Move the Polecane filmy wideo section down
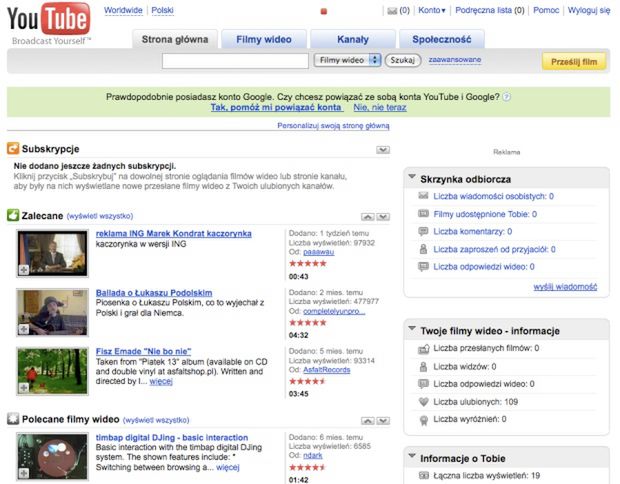 point(383,421)
